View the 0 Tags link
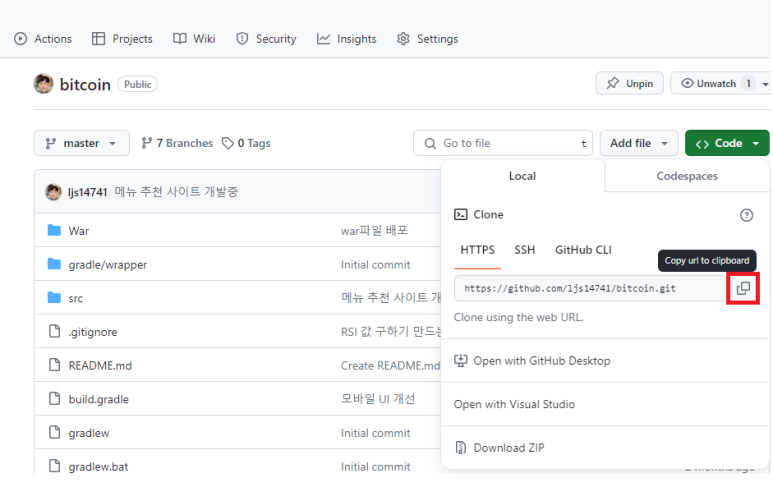Image resolution: width=773 pixels, height=487 pixels. click(x=246, y=143)
